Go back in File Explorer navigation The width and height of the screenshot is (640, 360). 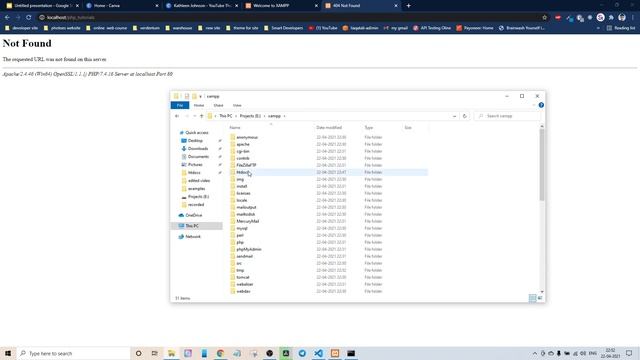pyautogui.click(x=177, y=116)
